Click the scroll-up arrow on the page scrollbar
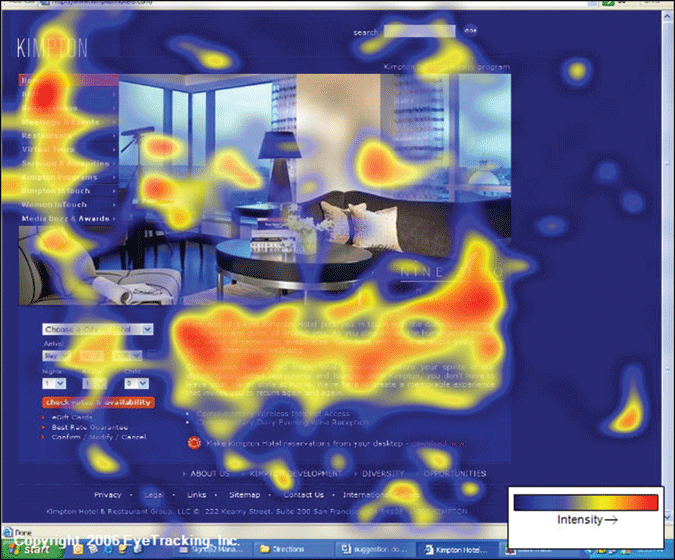Image resolution: width=675 pixels, height=560 pixels. [666, 8]
